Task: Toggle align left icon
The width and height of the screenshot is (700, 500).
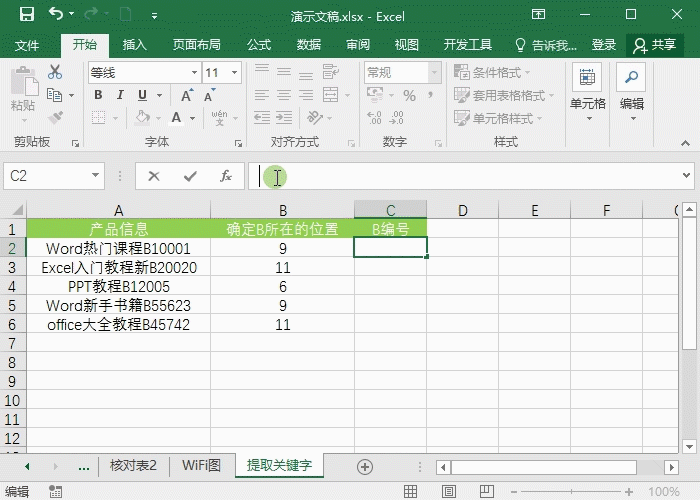Action: pos(262,95)
